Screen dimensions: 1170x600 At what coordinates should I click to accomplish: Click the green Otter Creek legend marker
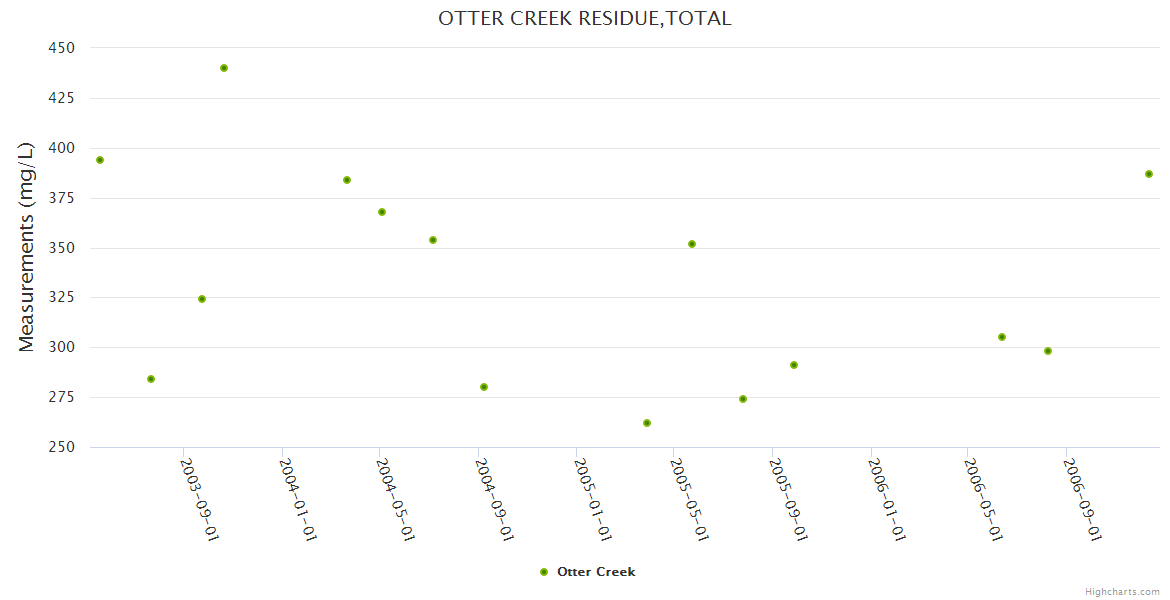pos(544,572)
